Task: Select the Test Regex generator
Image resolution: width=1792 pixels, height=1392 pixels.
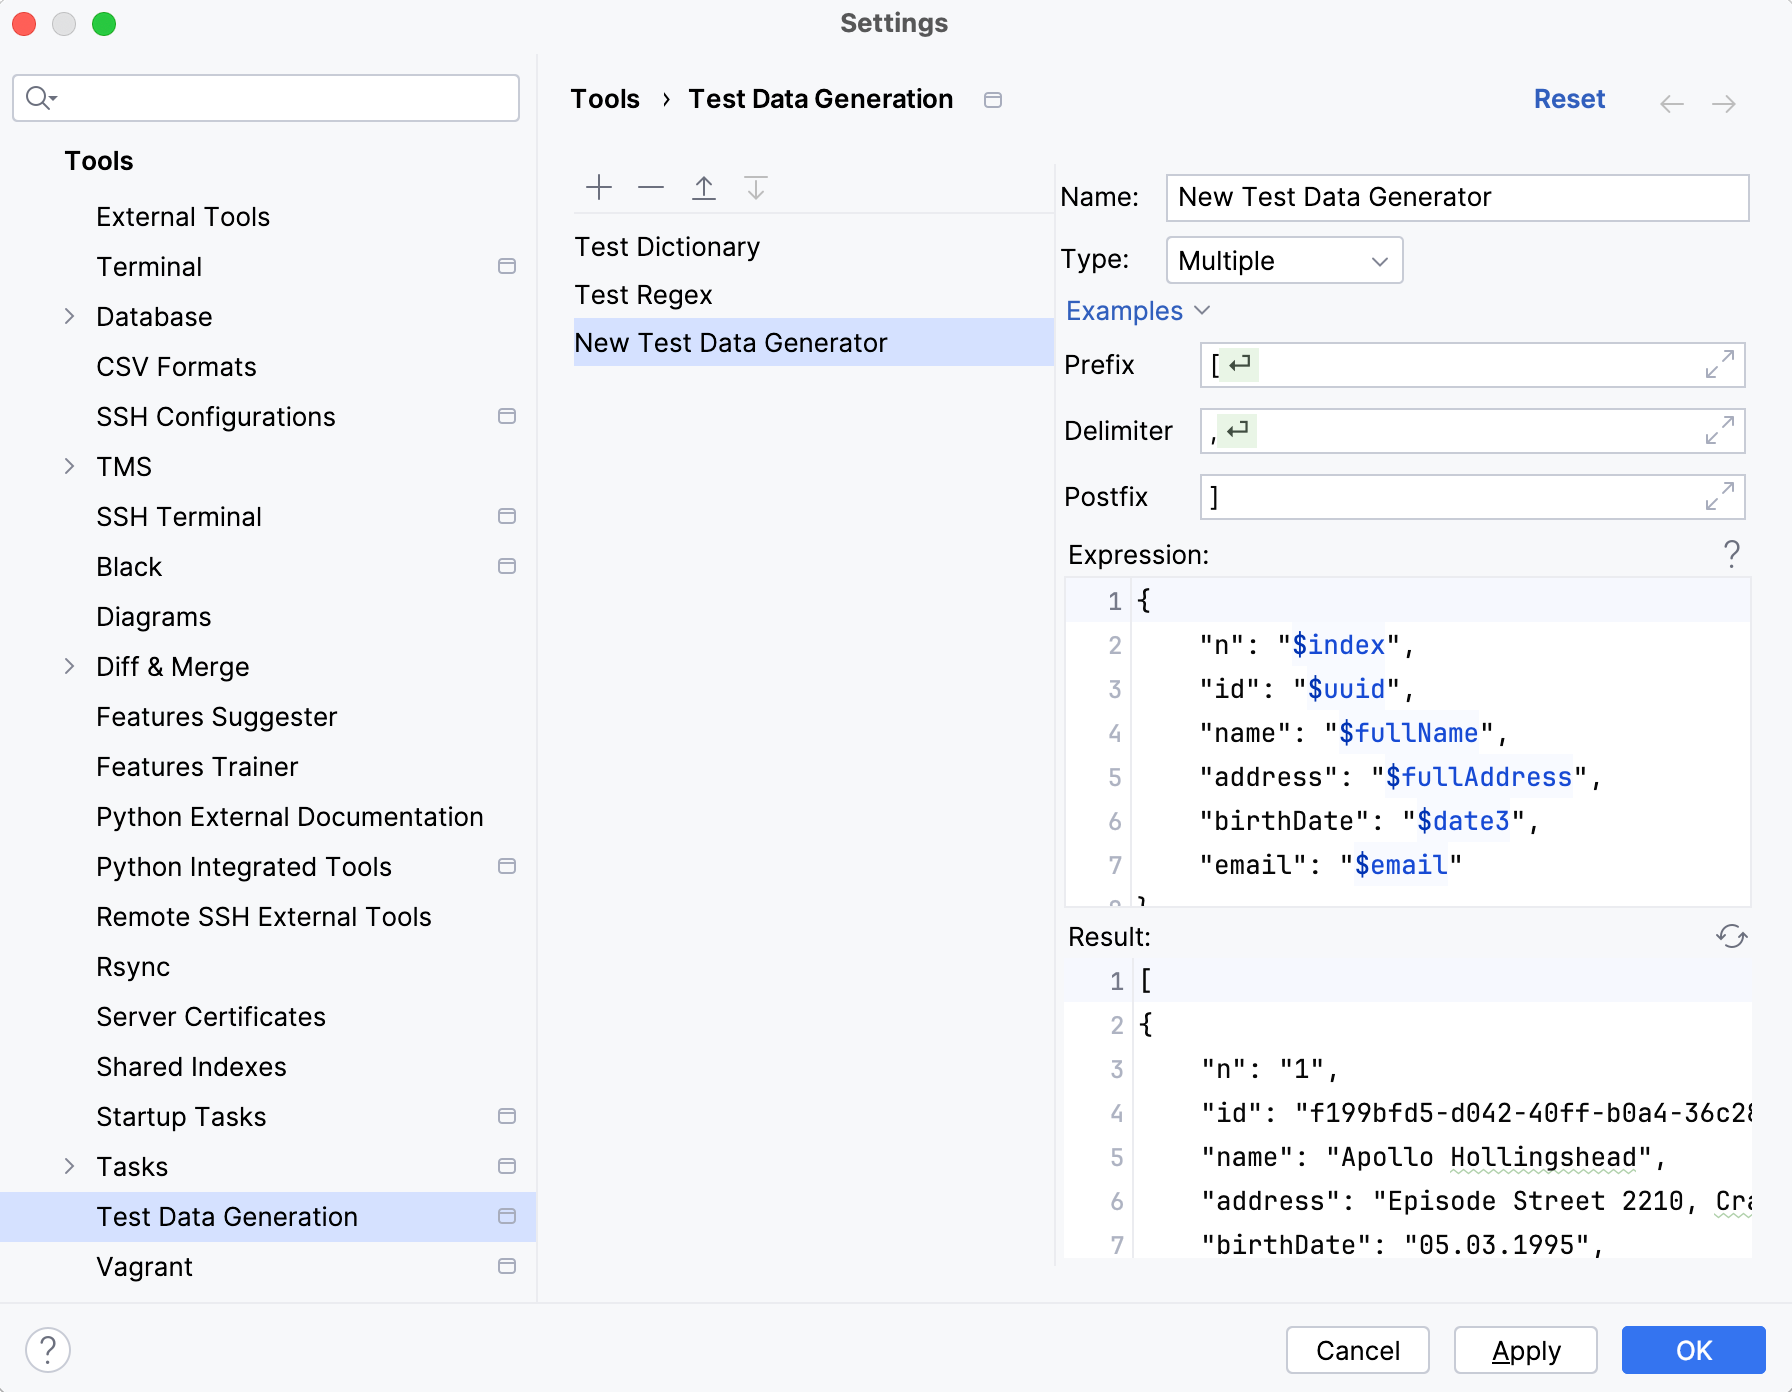Action: click(x=642, y=294)
